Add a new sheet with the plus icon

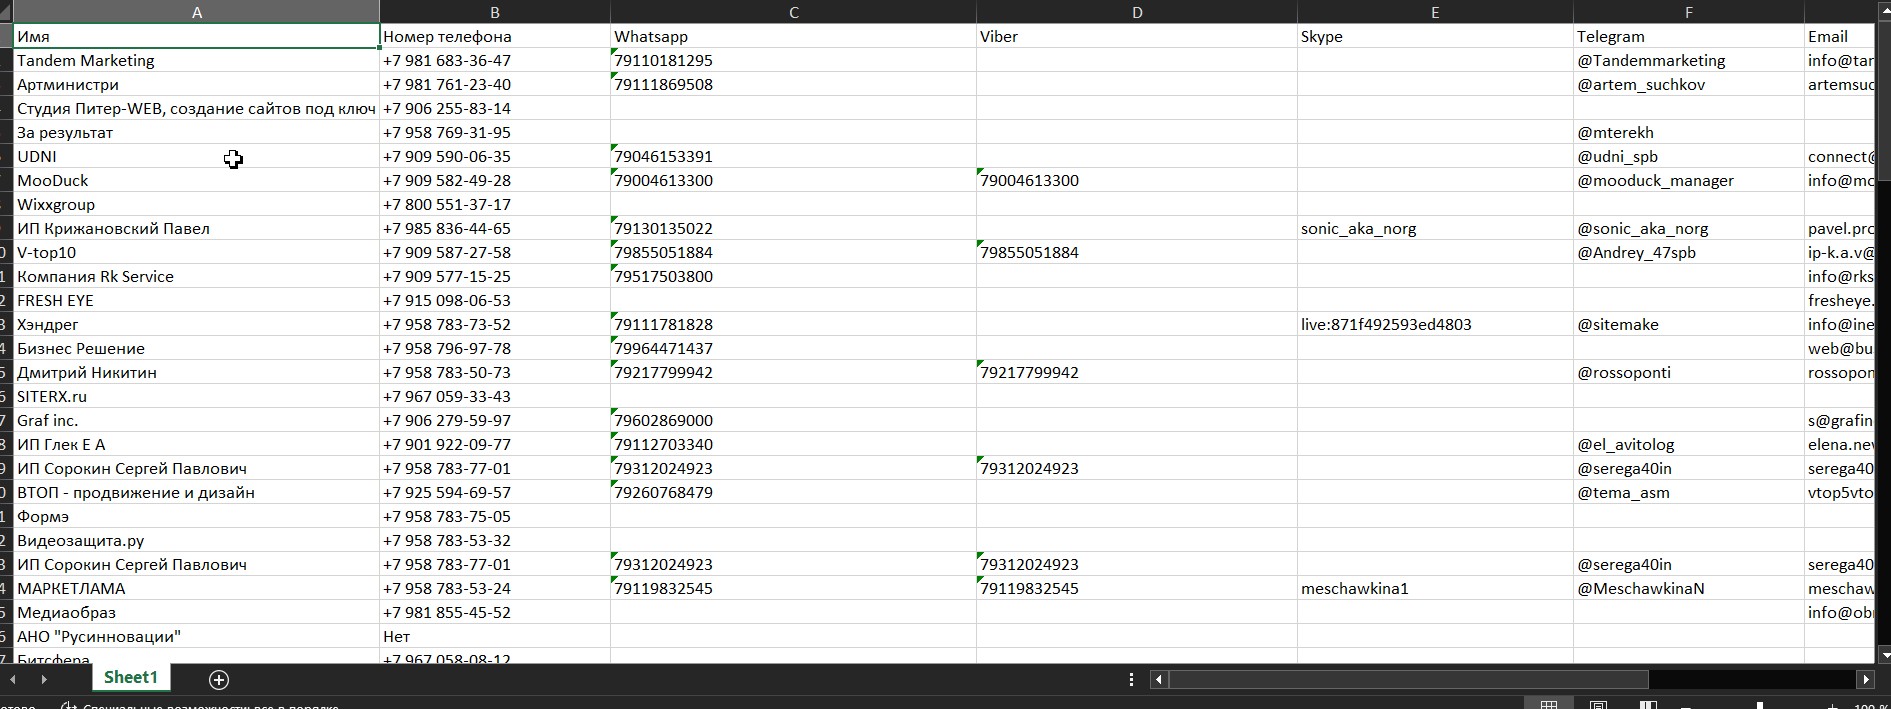point(219,680)
